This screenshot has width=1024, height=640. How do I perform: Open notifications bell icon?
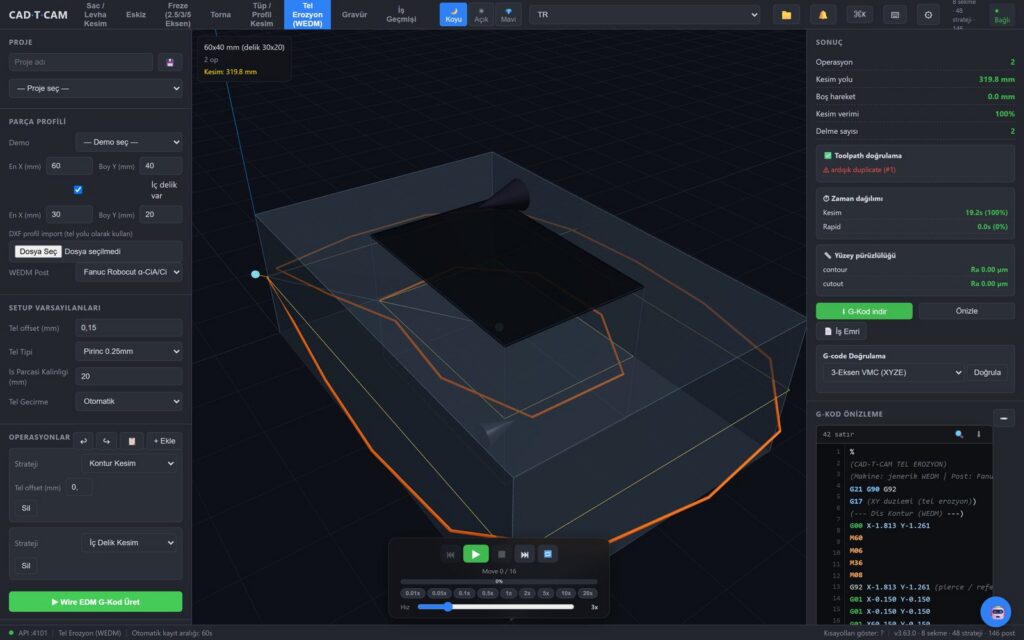point(823,14)
